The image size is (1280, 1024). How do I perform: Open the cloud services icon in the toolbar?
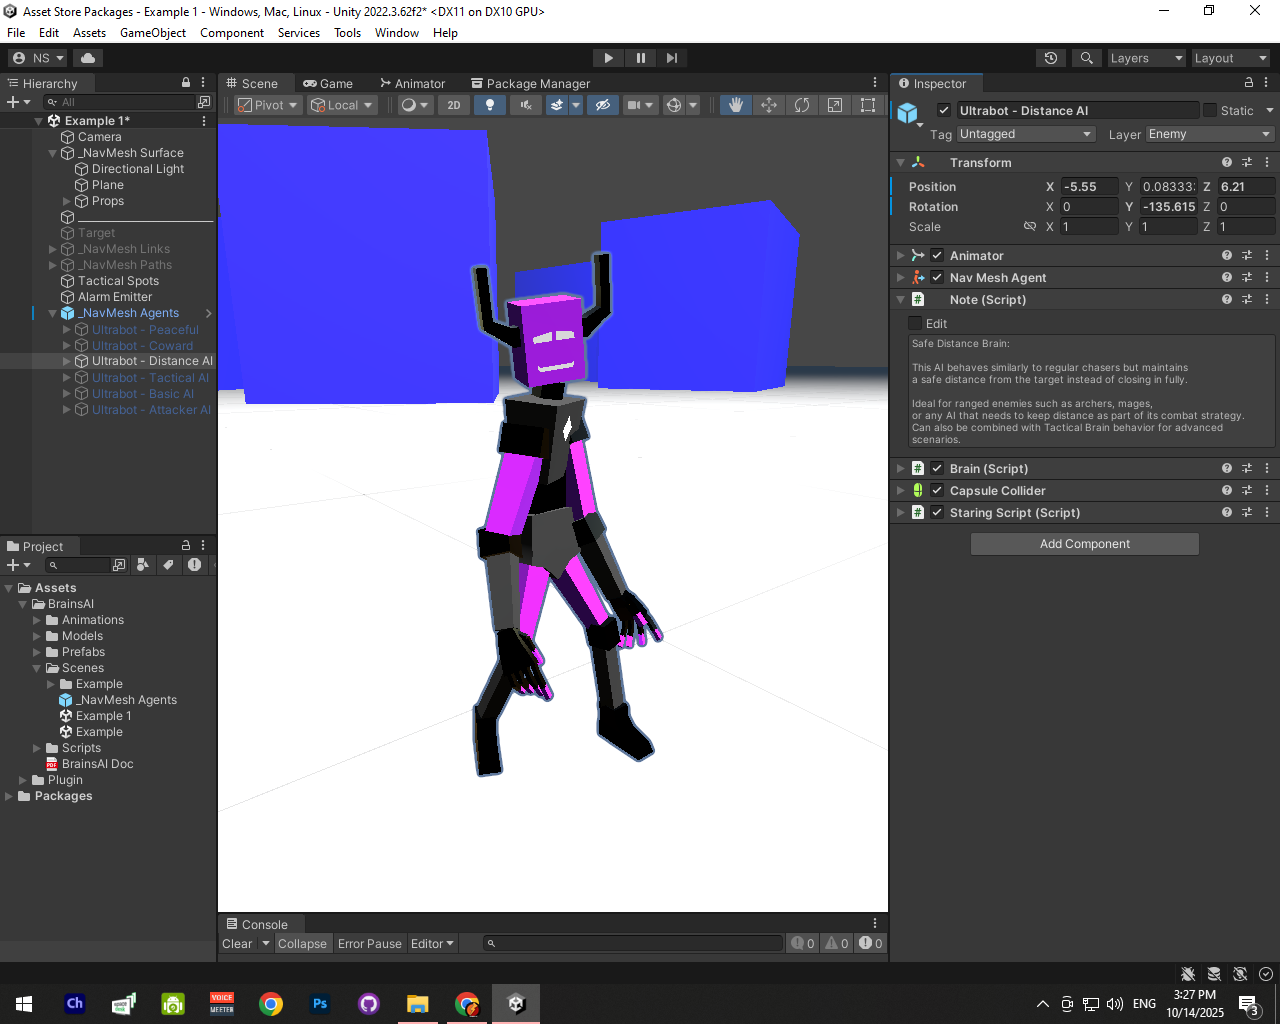click(x=88, y=58)
